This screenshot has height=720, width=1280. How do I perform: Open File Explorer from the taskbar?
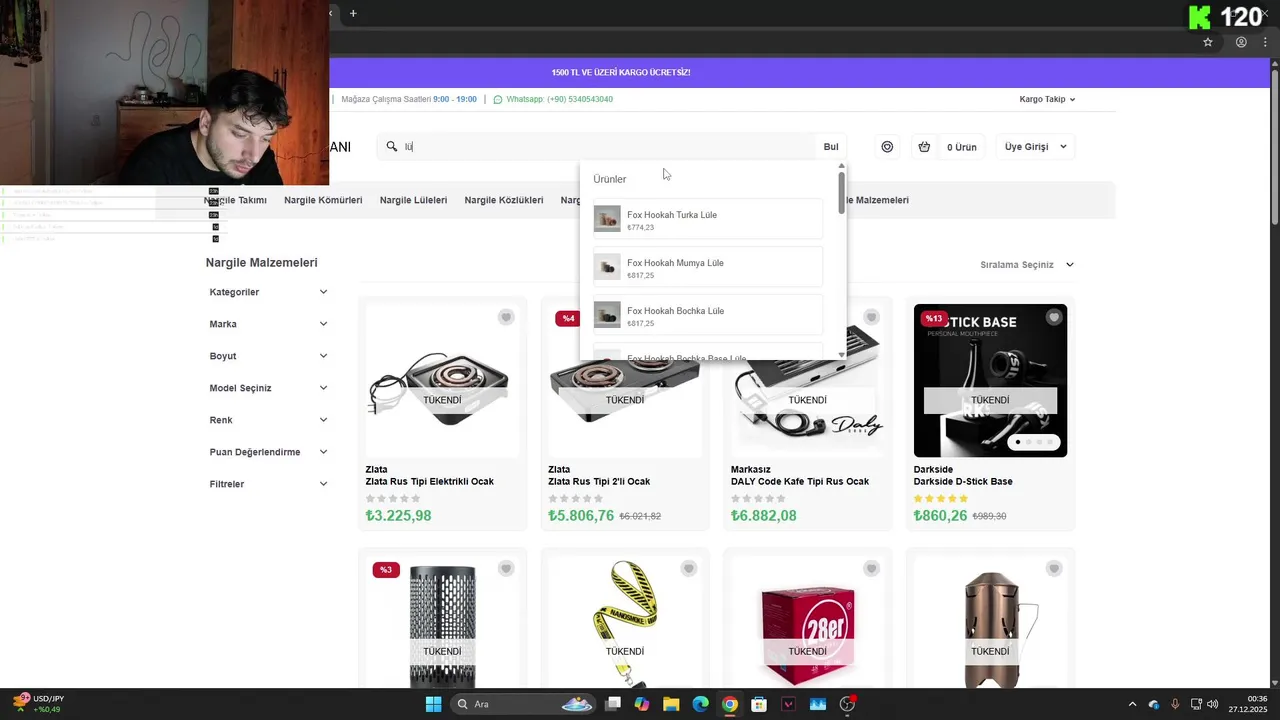point(671,704)
